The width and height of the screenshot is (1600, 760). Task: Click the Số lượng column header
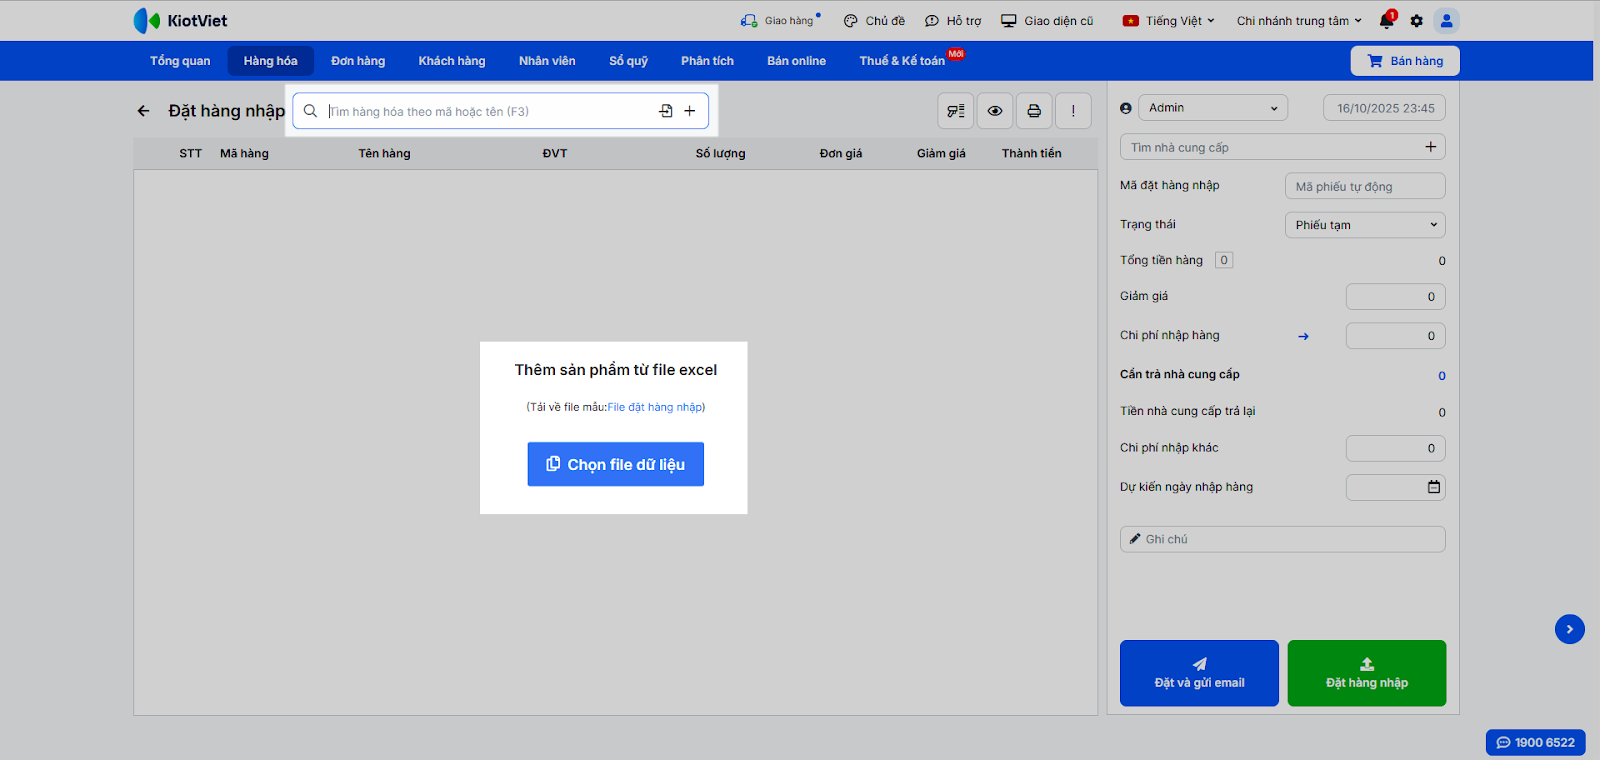coord(720,153)
